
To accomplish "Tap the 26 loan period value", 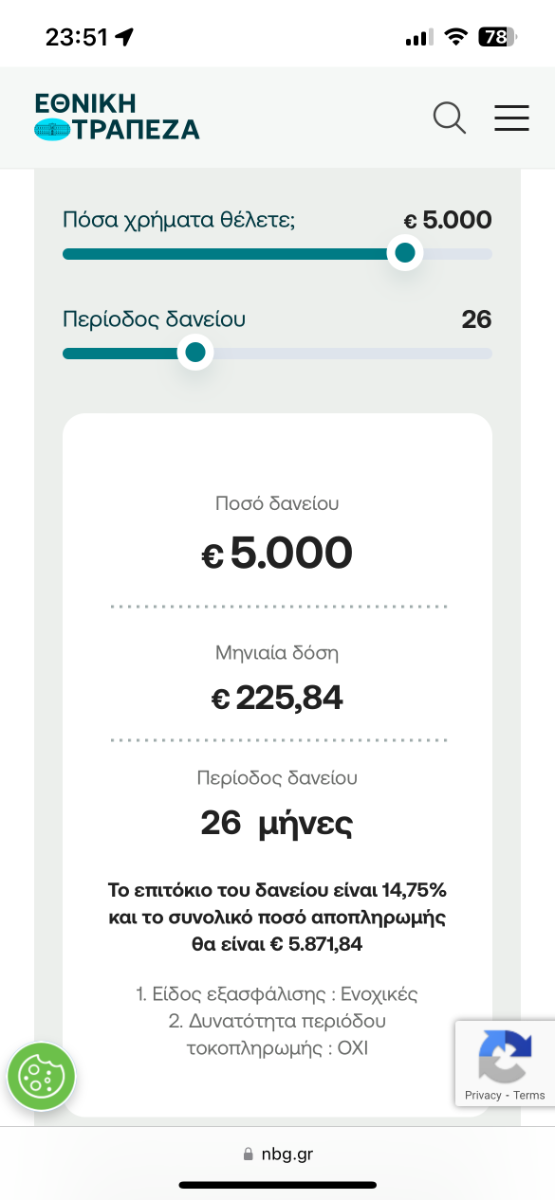I will tap(477, 319).
